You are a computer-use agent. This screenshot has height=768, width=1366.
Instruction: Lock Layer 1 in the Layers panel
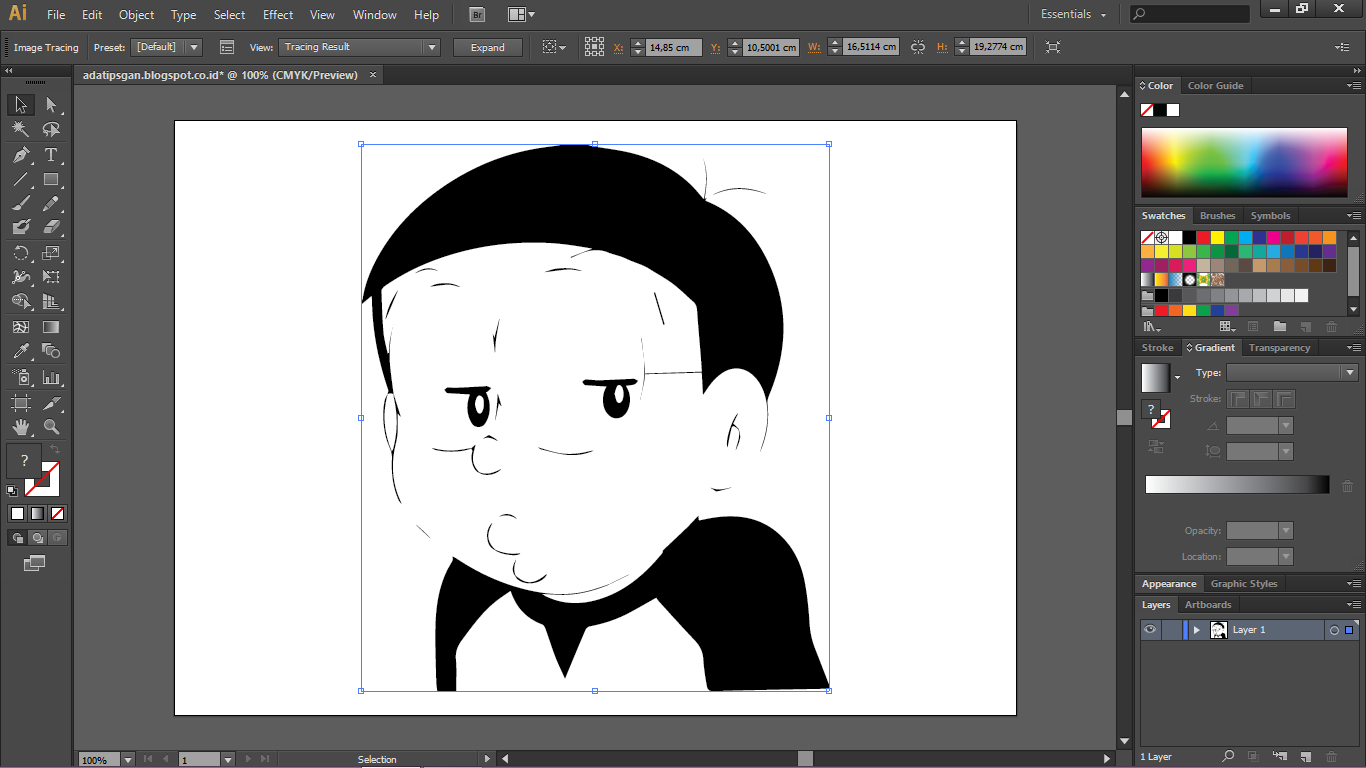click(1172, 630)
